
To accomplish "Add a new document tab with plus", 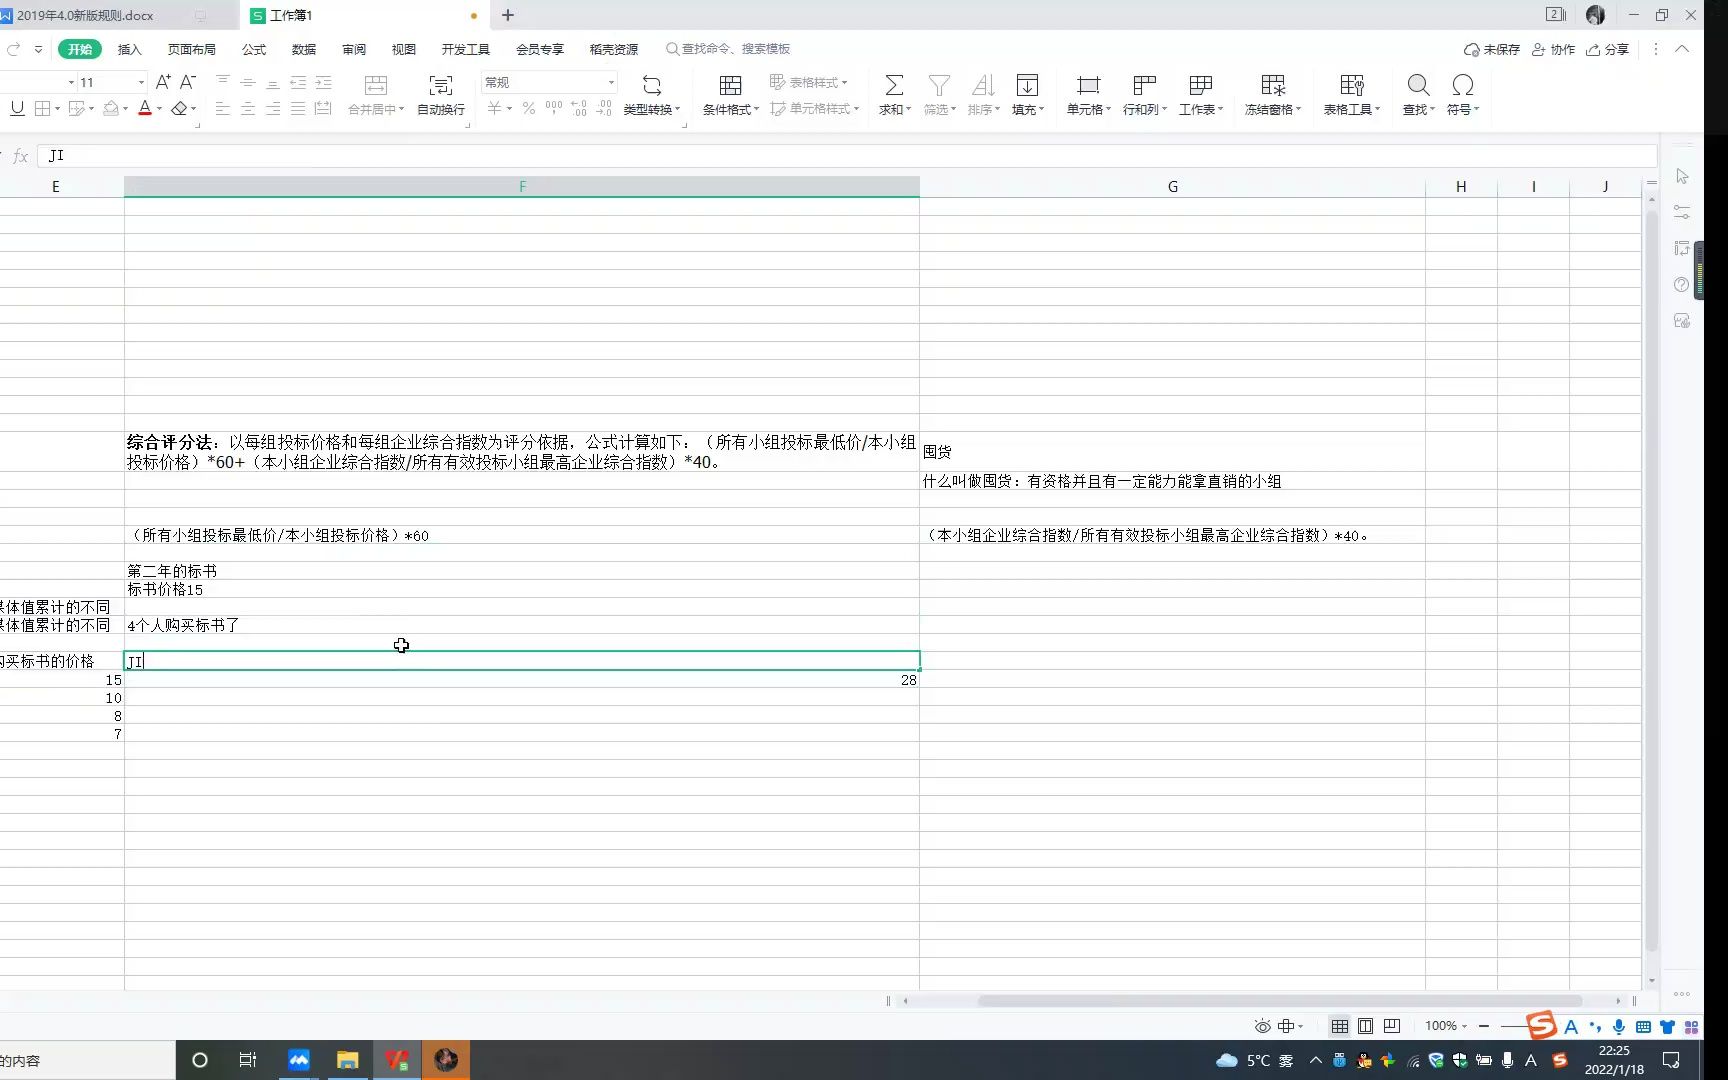I will click(508, 15).
